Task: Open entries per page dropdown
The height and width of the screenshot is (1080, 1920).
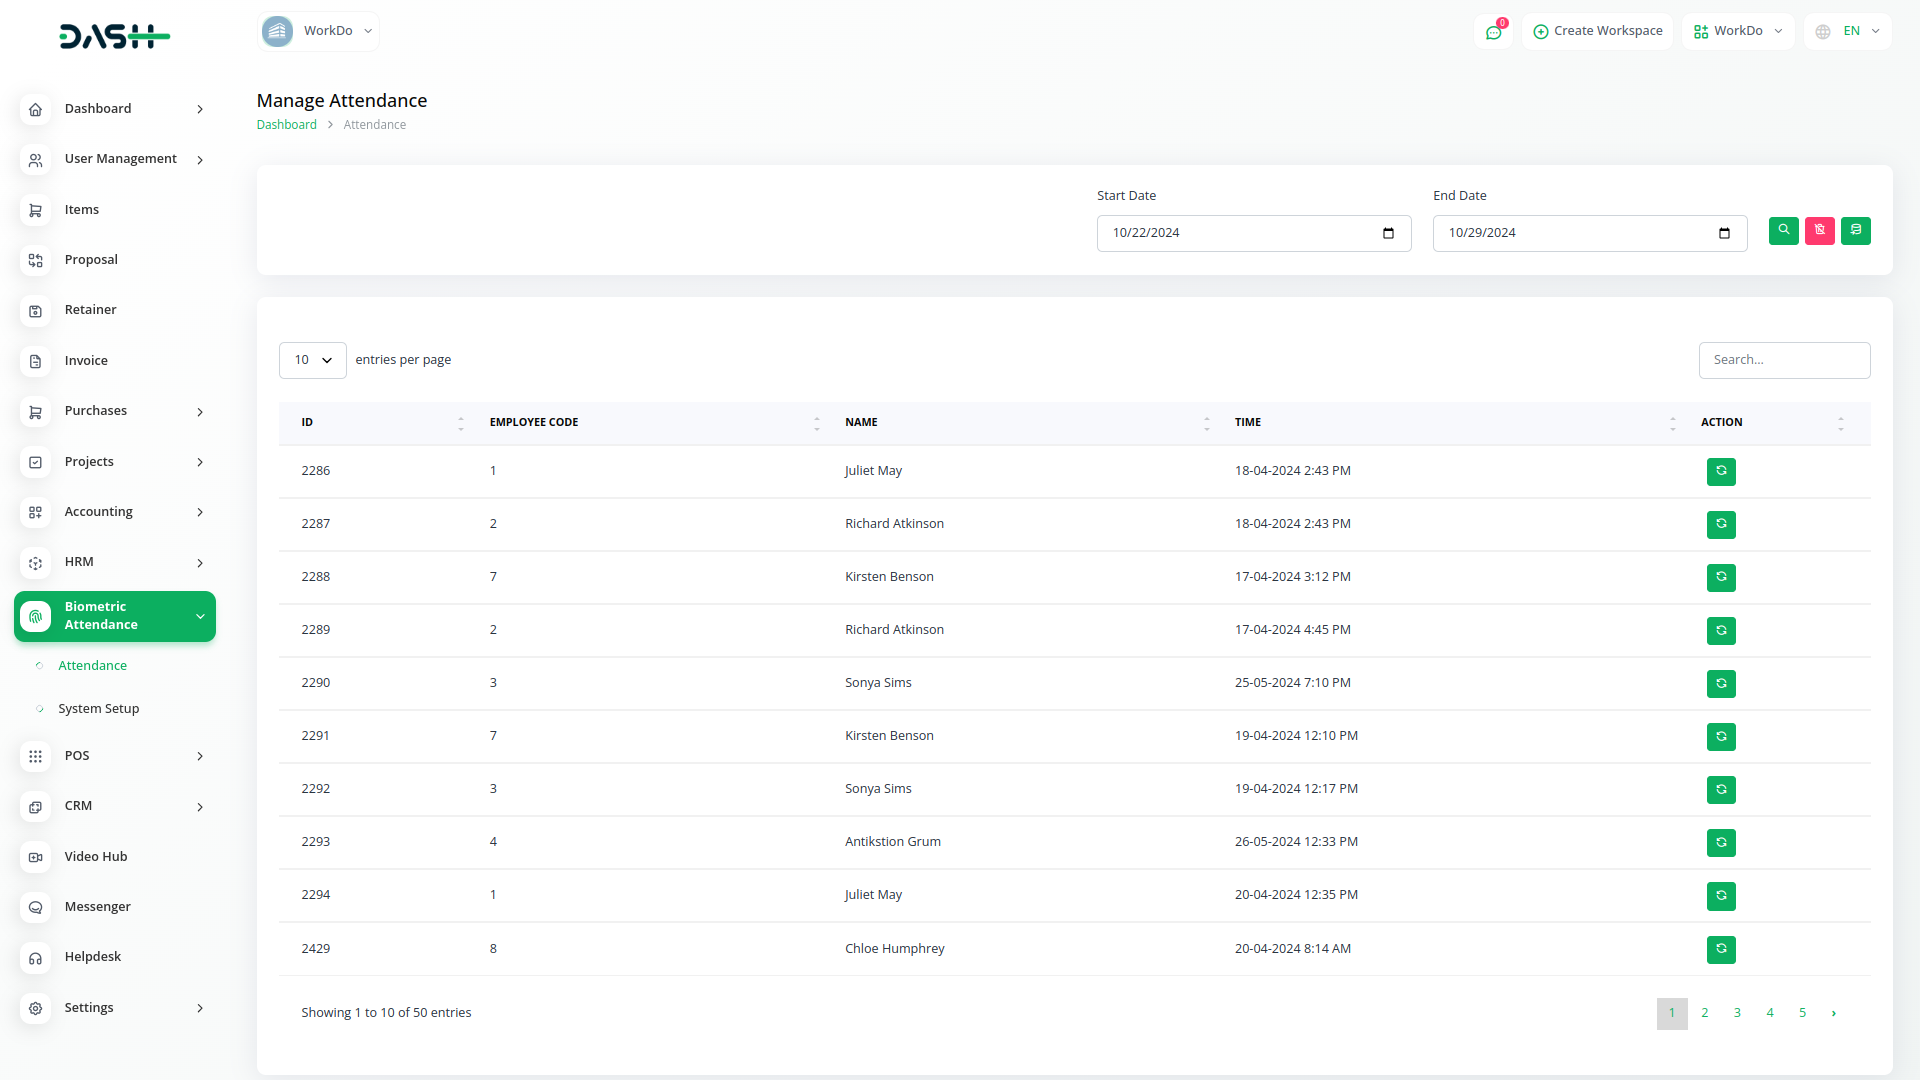Action: tap(312, 360)
